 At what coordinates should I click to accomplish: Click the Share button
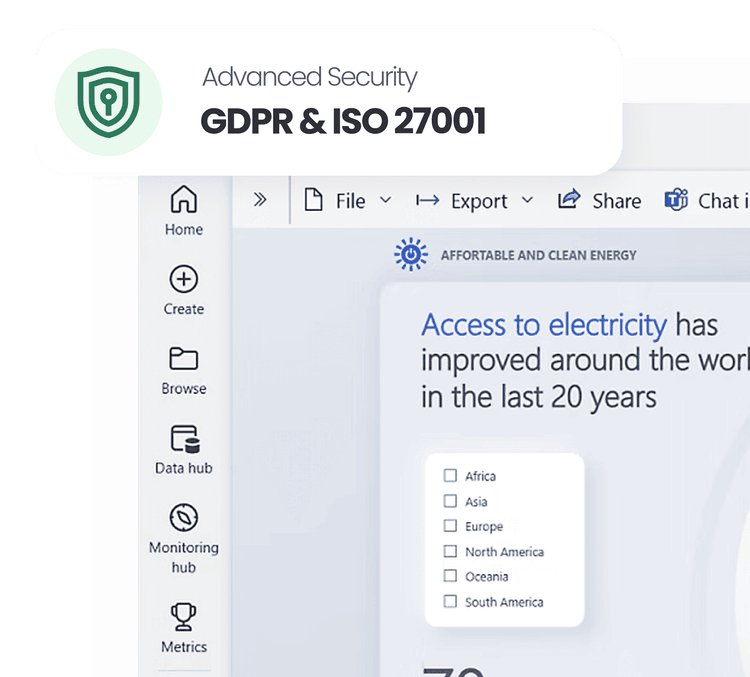tap(599, 201)
